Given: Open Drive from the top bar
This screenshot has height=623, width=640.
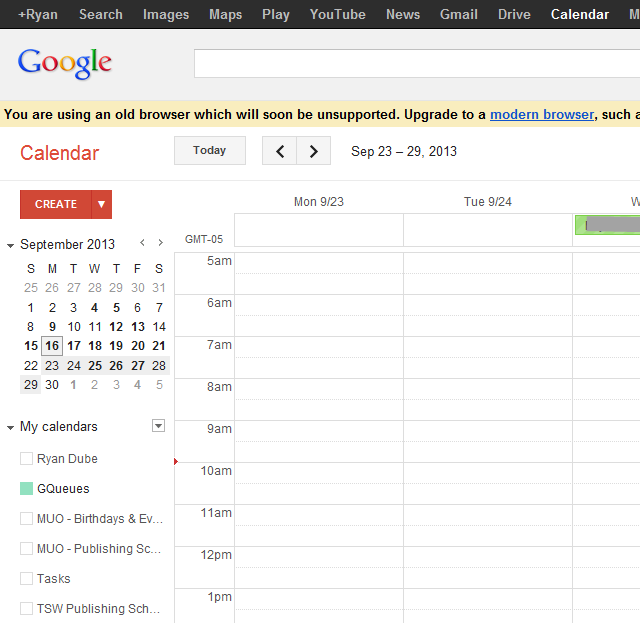Looking at the screenshot, I should click(x=514, y=14).
